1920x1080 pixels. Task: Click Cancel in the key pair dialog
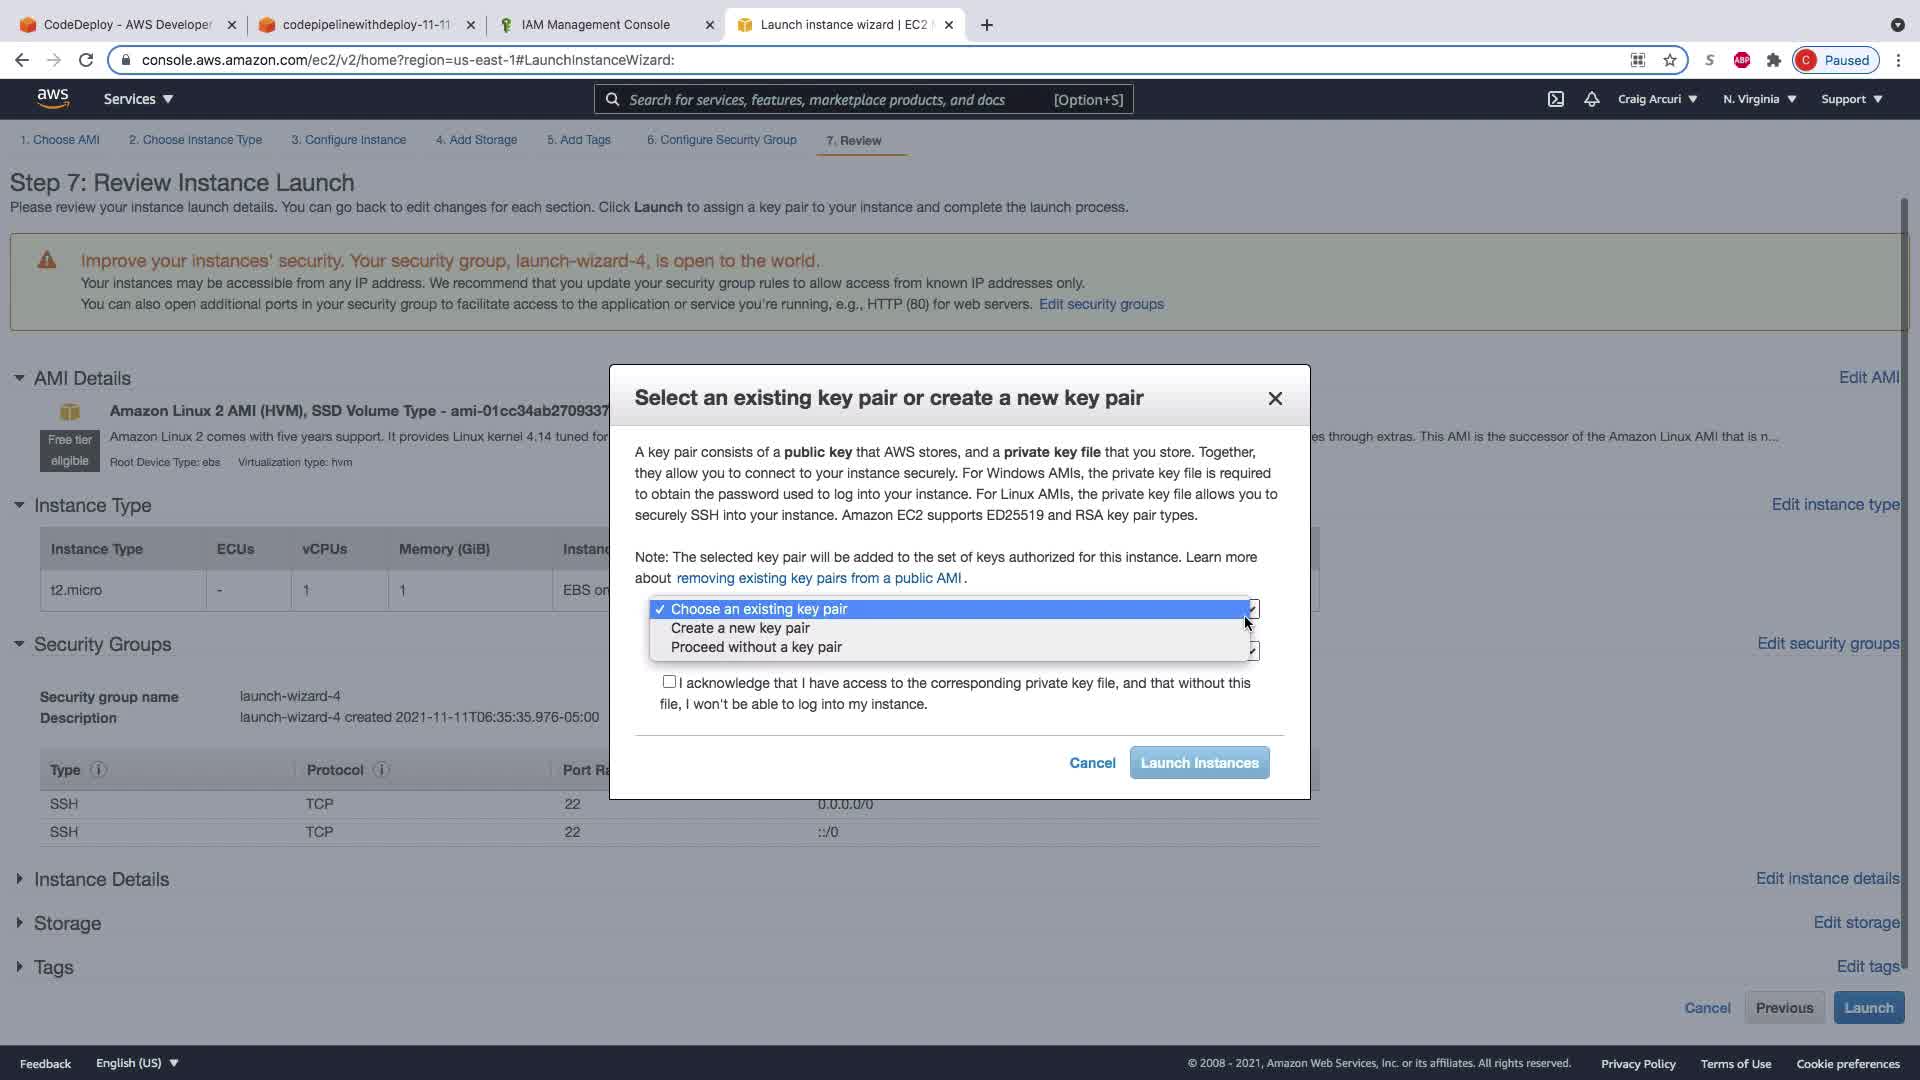point(1092,763)
